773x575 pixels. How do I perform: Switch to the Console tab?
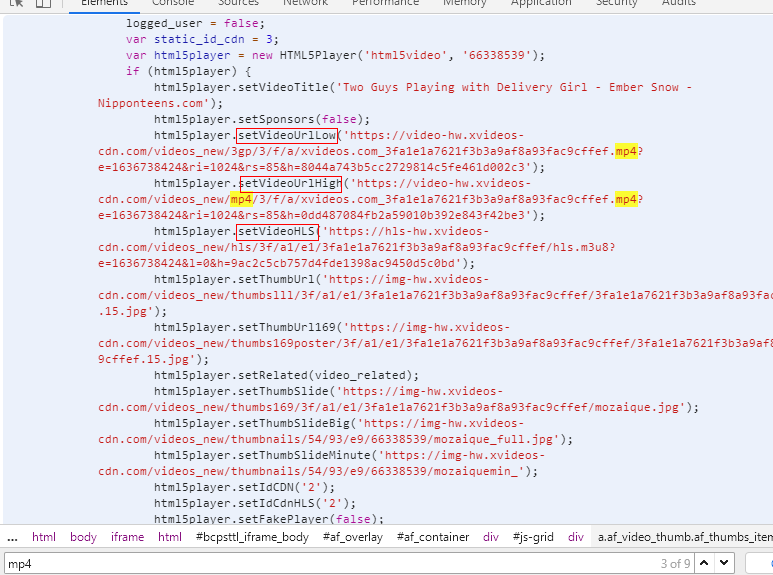(x=173, y=3)
